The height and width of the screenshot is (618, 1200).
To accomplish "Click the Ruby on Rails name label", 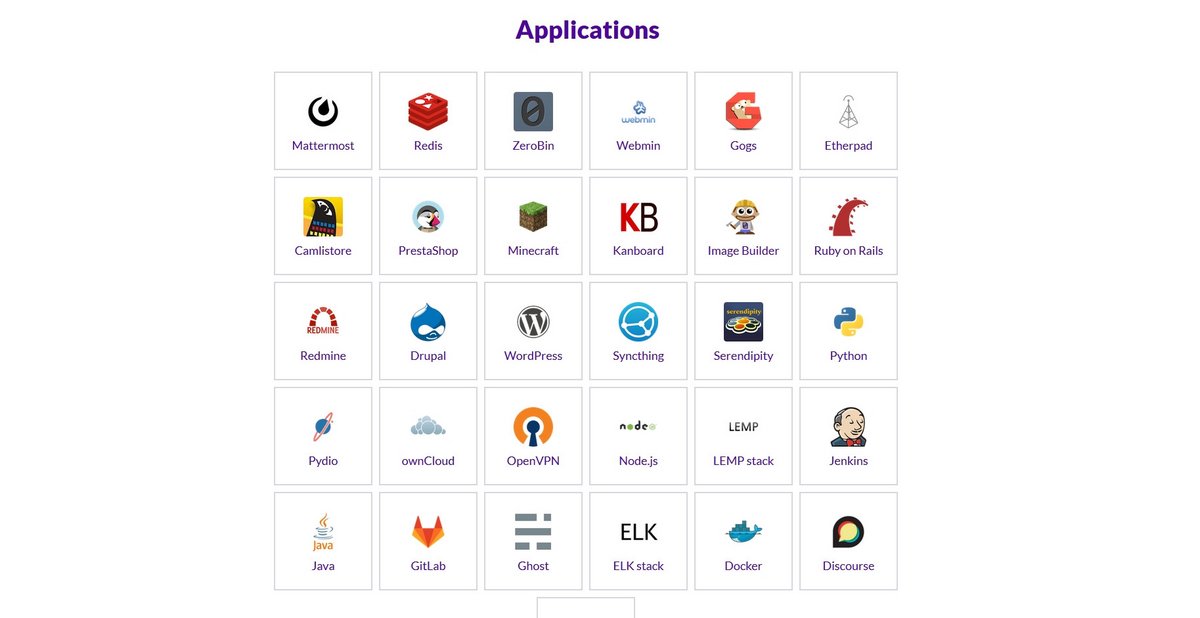I will (848, 251).
